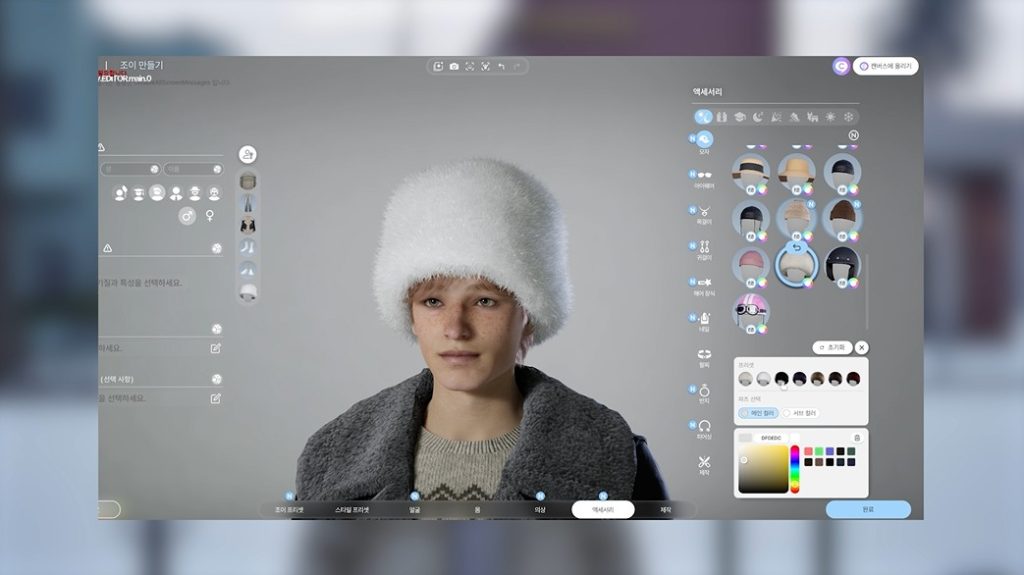
Task: Pick the dark red preset hat color
Action: point(853,378)
